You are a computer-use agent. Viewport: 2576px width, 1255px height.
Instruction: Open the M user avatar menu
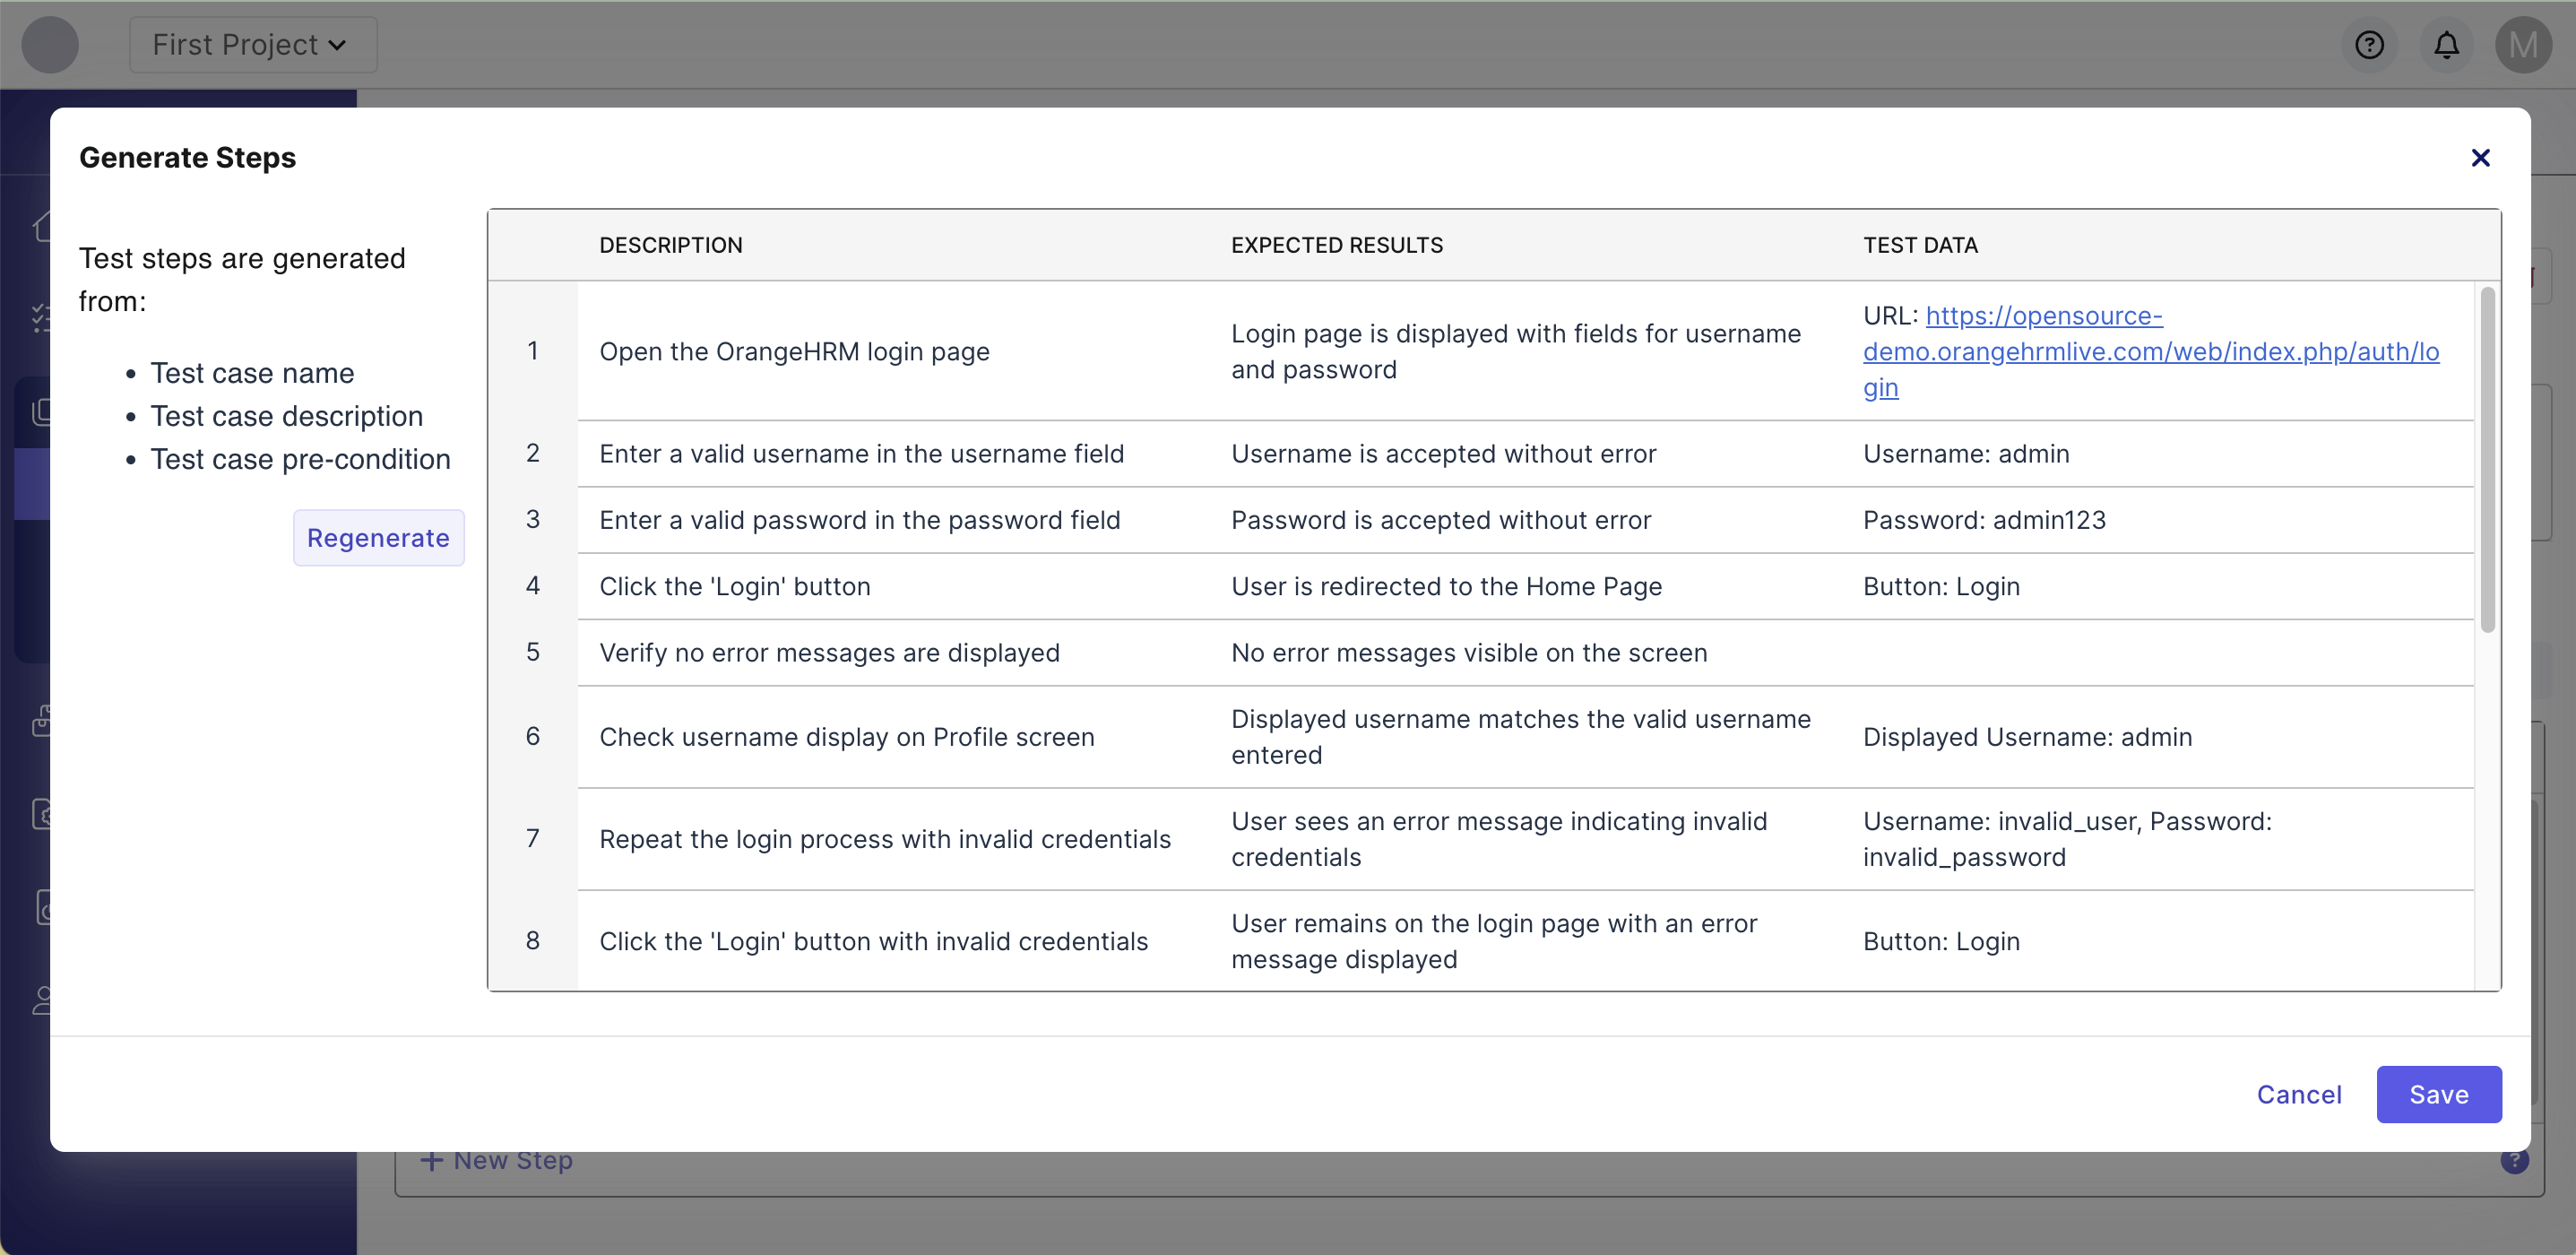(2523, 45)
